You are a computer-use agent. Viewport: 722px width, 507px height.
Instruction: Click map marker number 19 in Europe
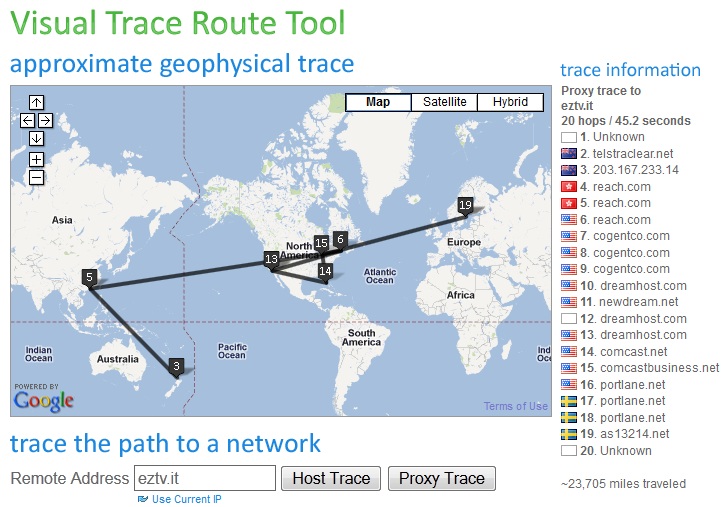click(464, 205)
